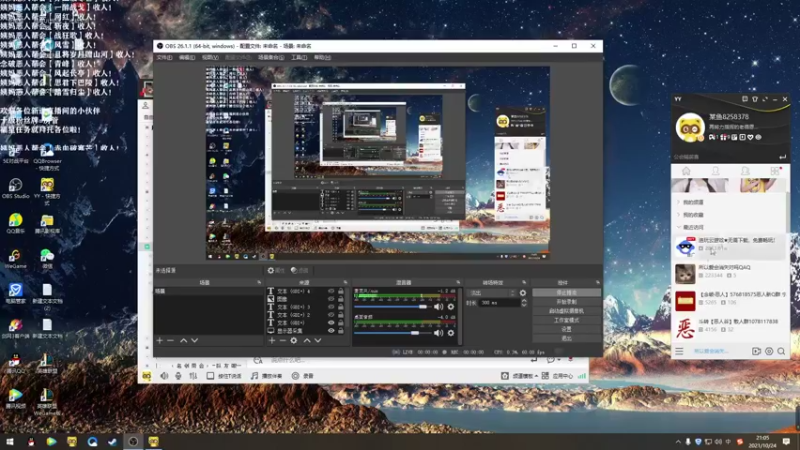
Task: Open OBS Studio desktop shortcut
Action: [15, 188]
